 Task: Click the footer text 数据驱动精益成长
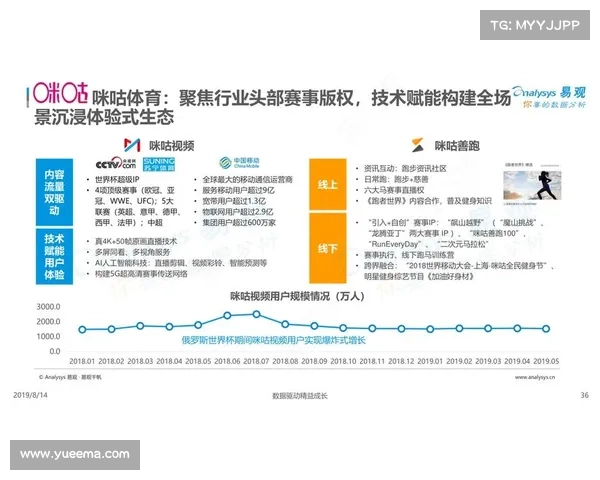(300, 396)
